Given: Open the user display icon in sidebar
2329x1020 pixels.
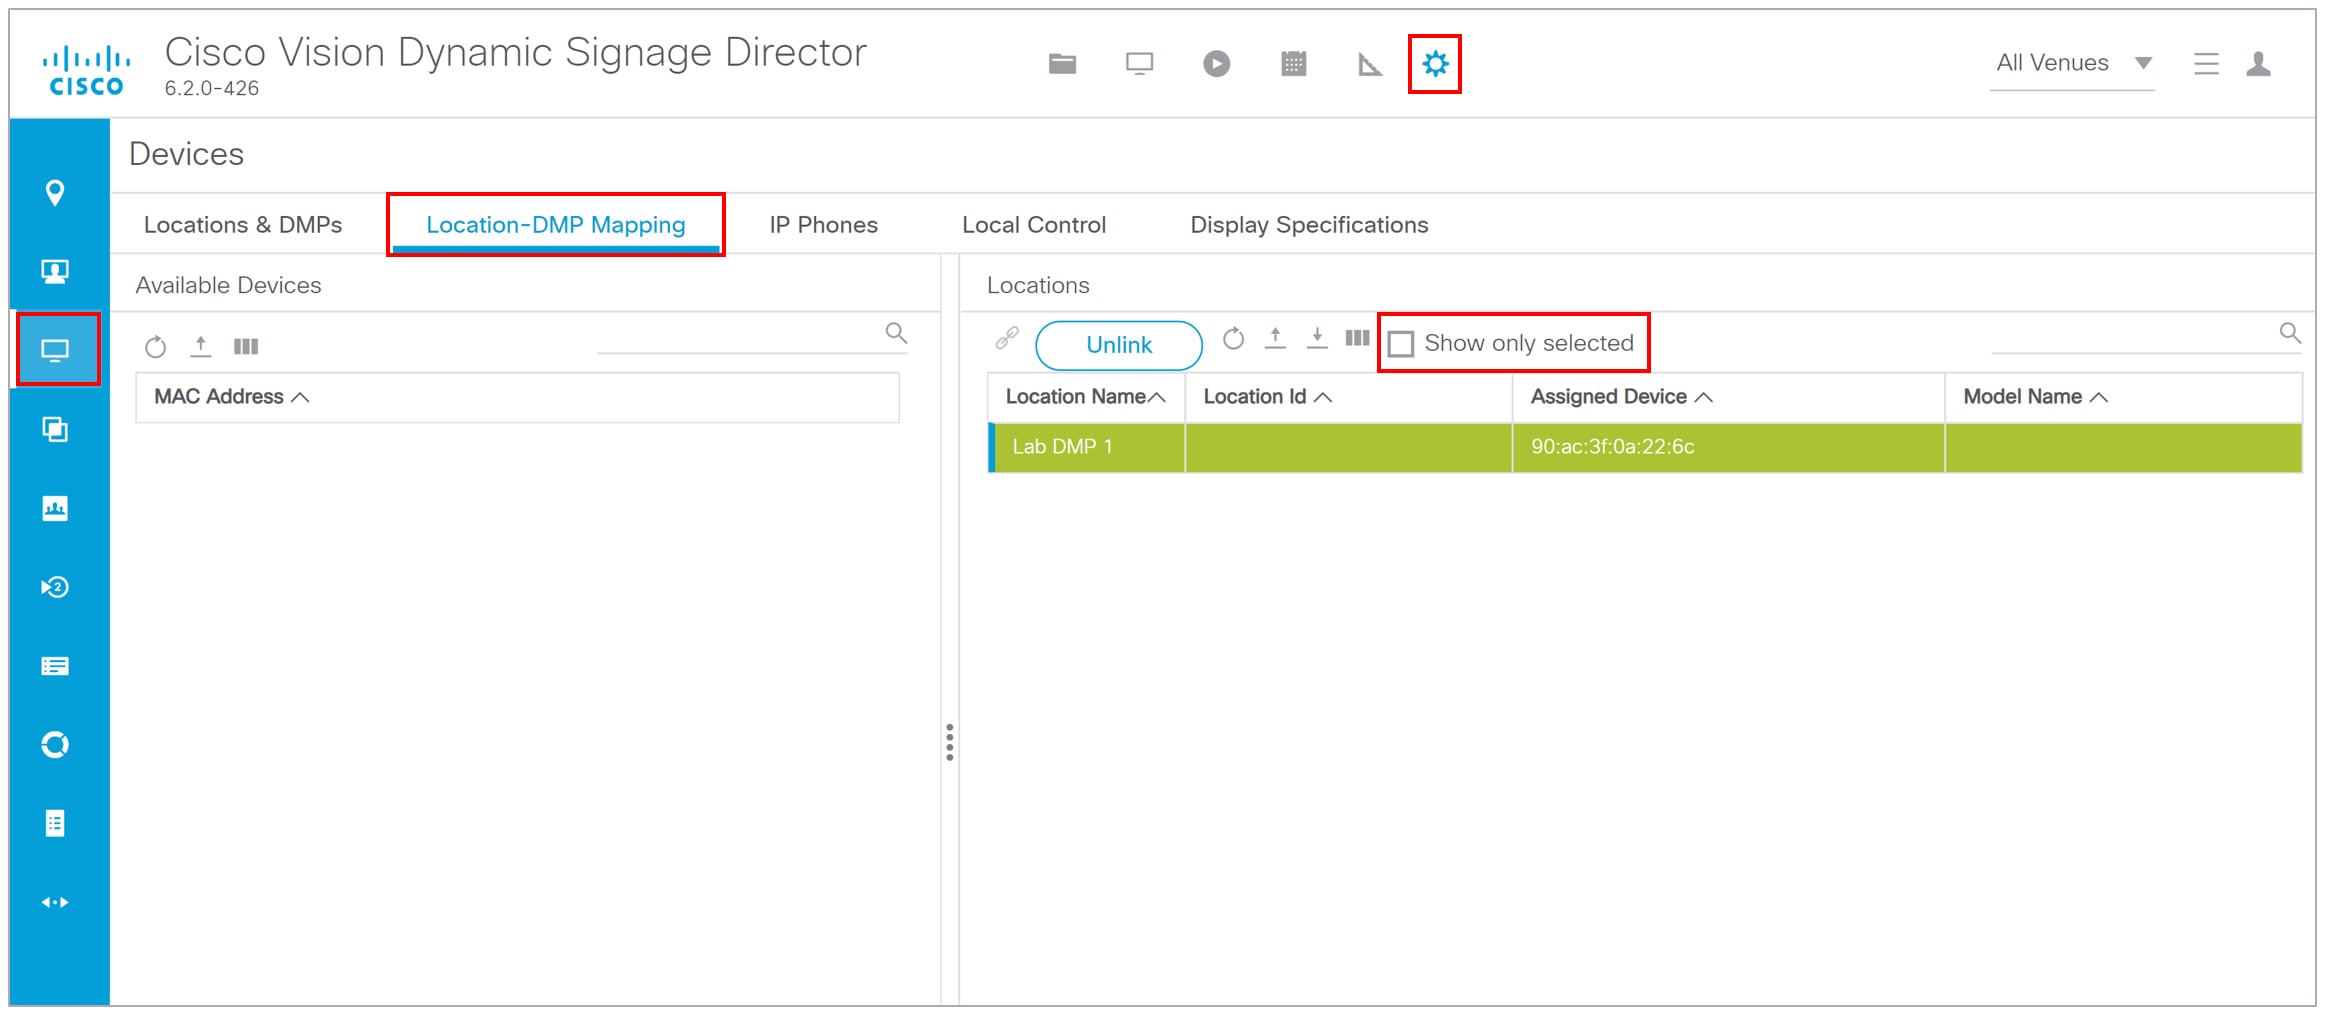Looking at the screenshot, I should click(x=55, y=272).
